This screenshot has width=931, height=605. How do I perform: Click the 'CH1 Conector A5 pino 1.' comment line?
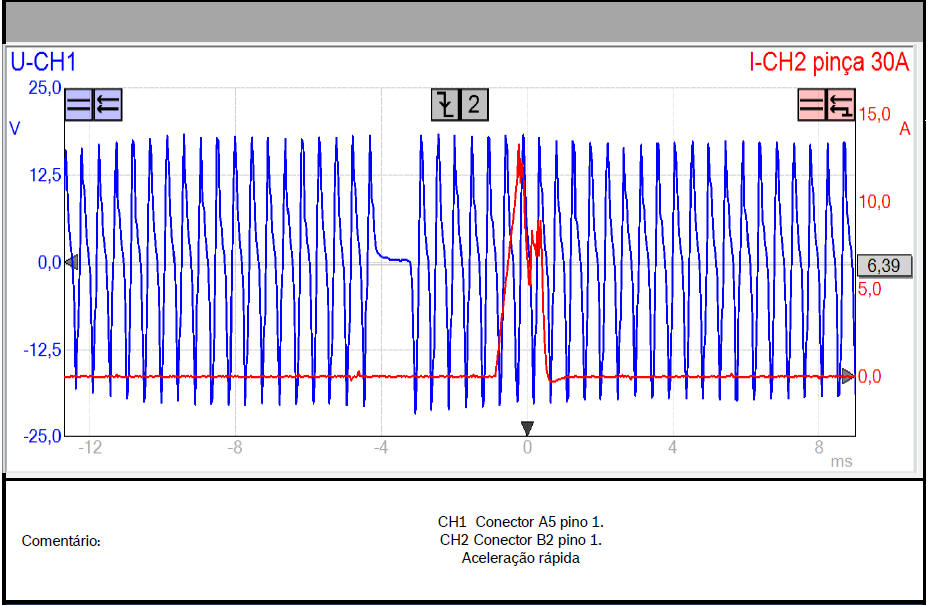pos(520,522)
